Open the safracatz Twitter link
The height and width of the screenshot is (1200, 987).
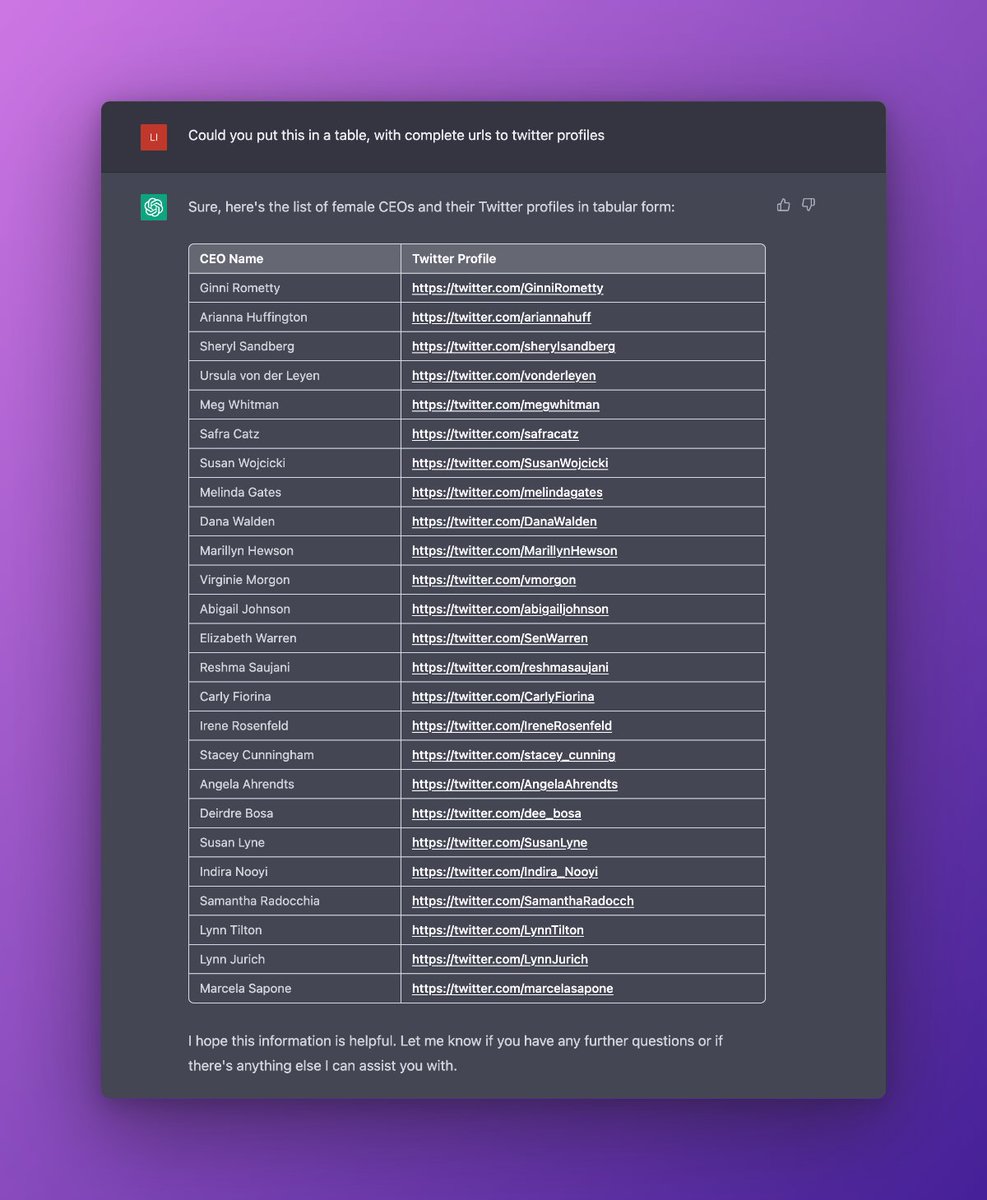pos(495,434)
